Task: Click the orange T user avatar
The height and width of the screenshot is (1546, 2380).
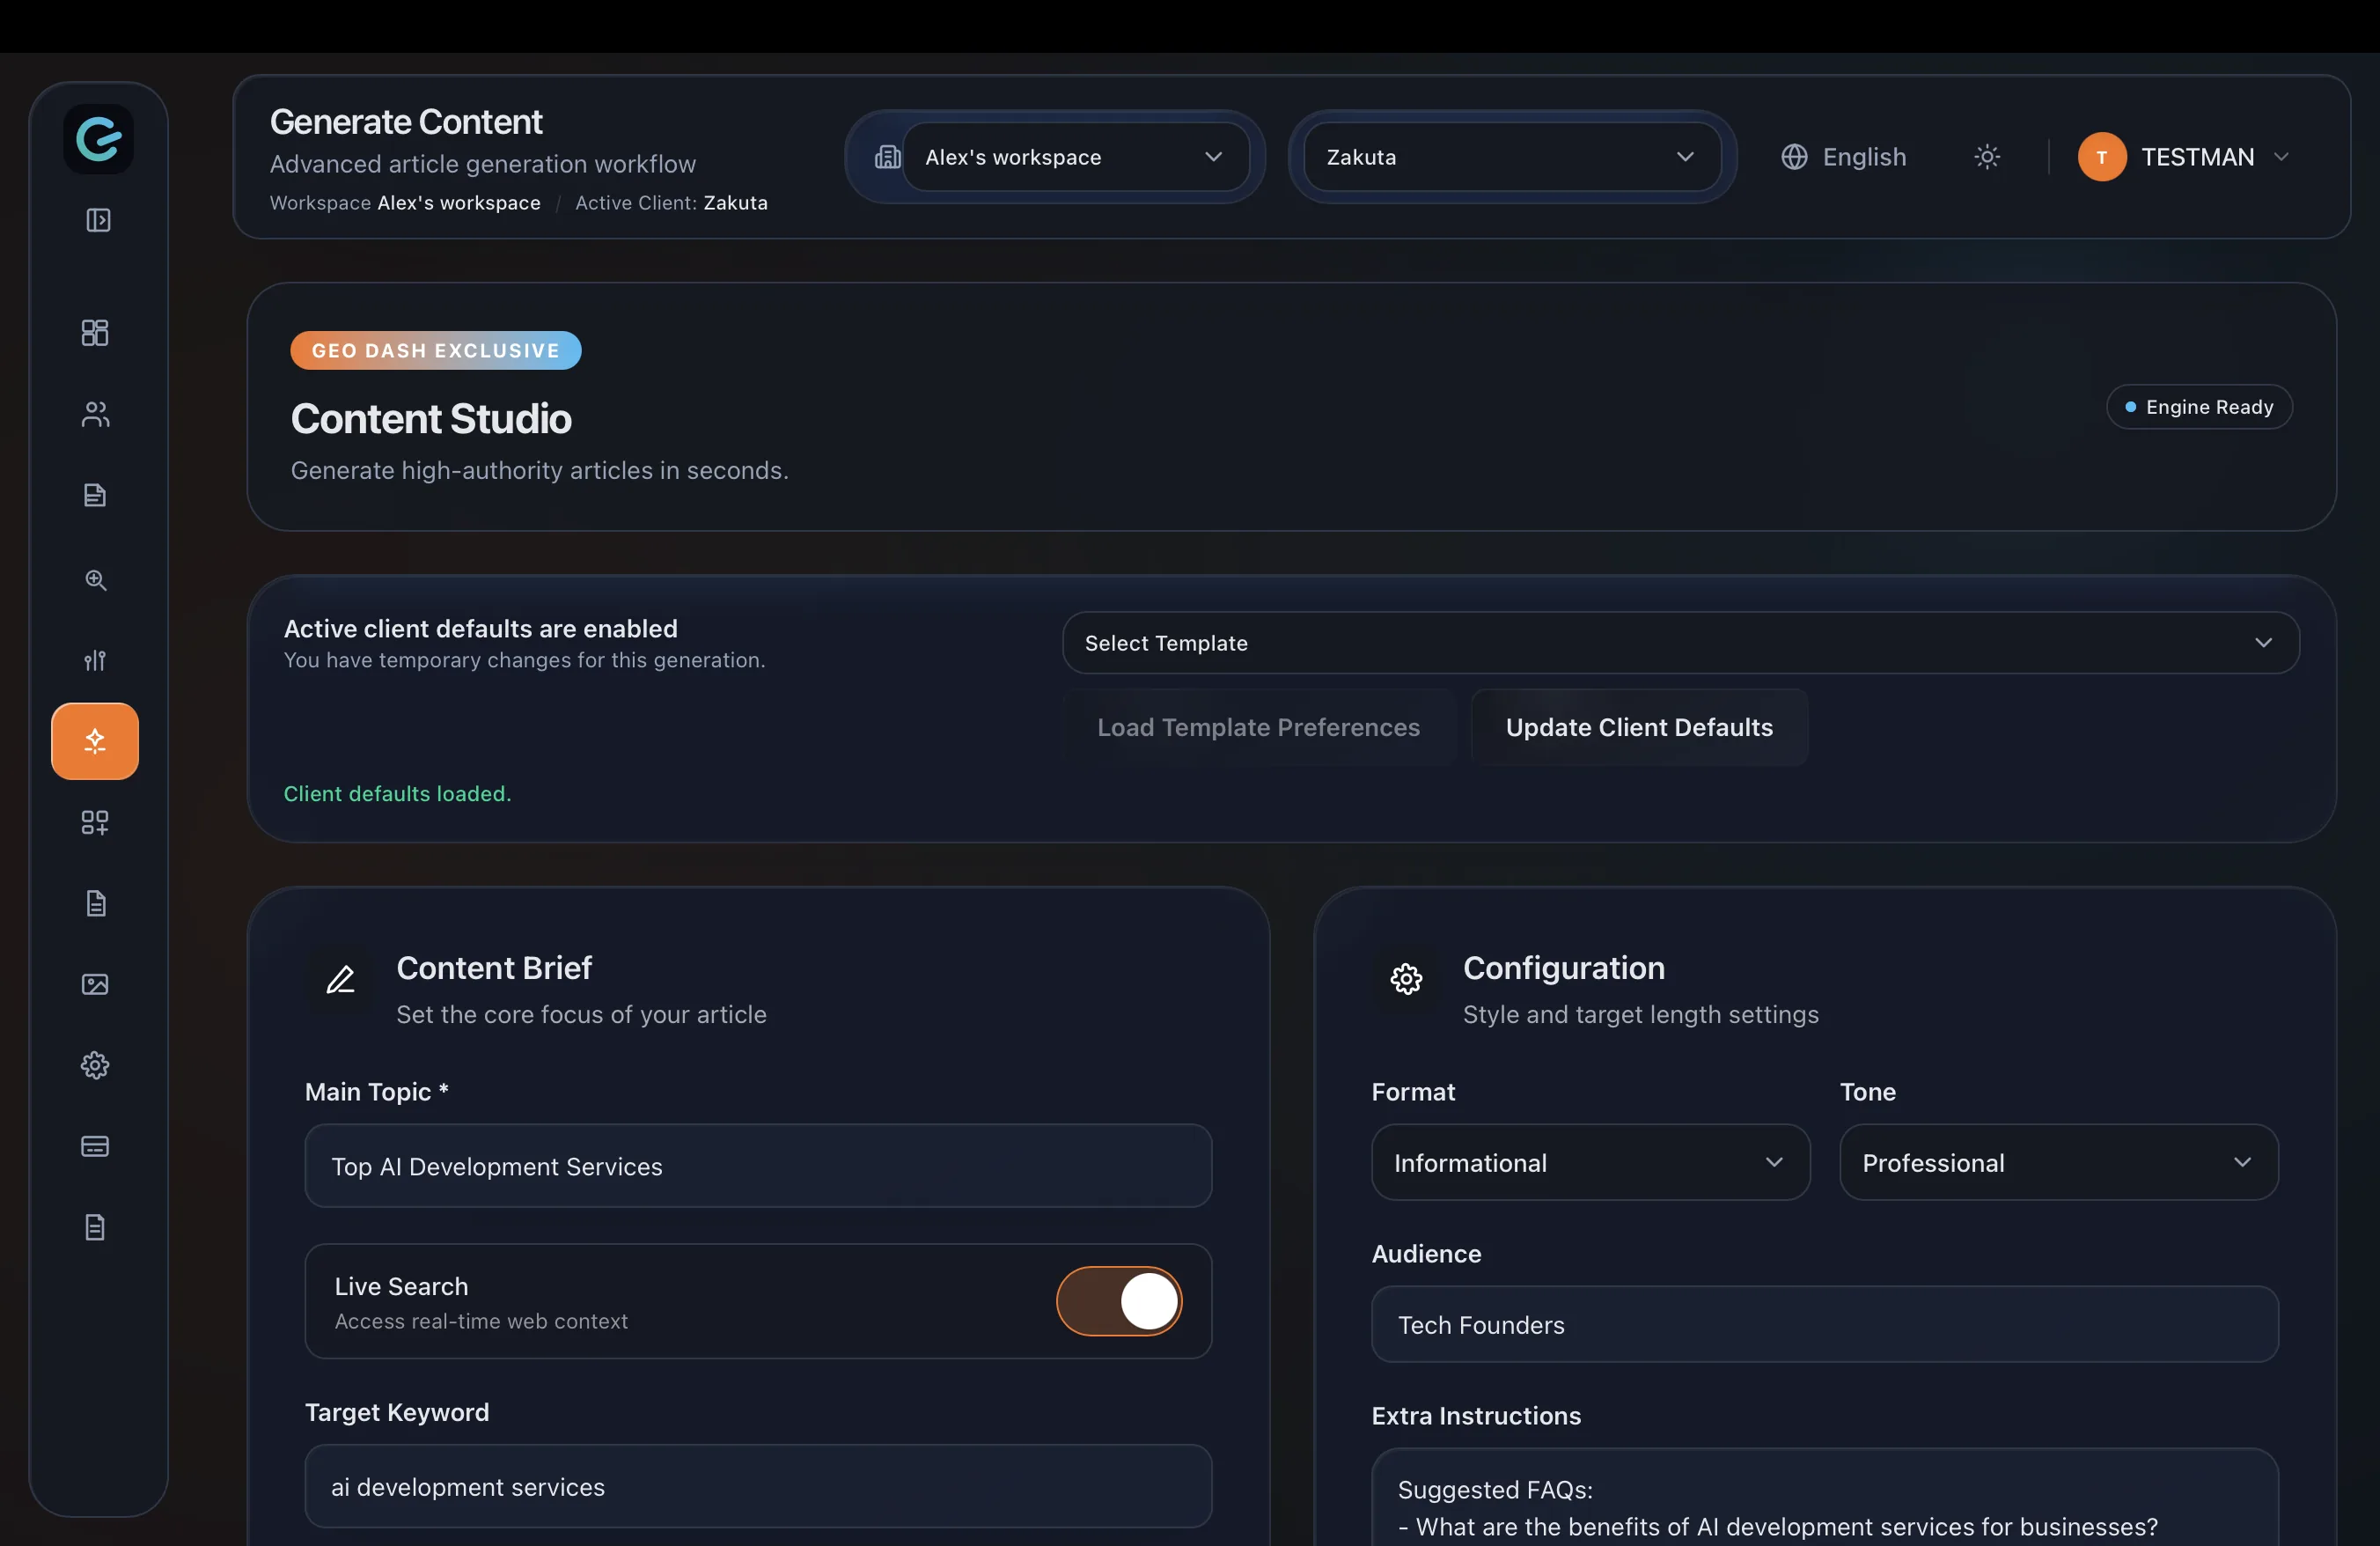Action: [2102, 157]
